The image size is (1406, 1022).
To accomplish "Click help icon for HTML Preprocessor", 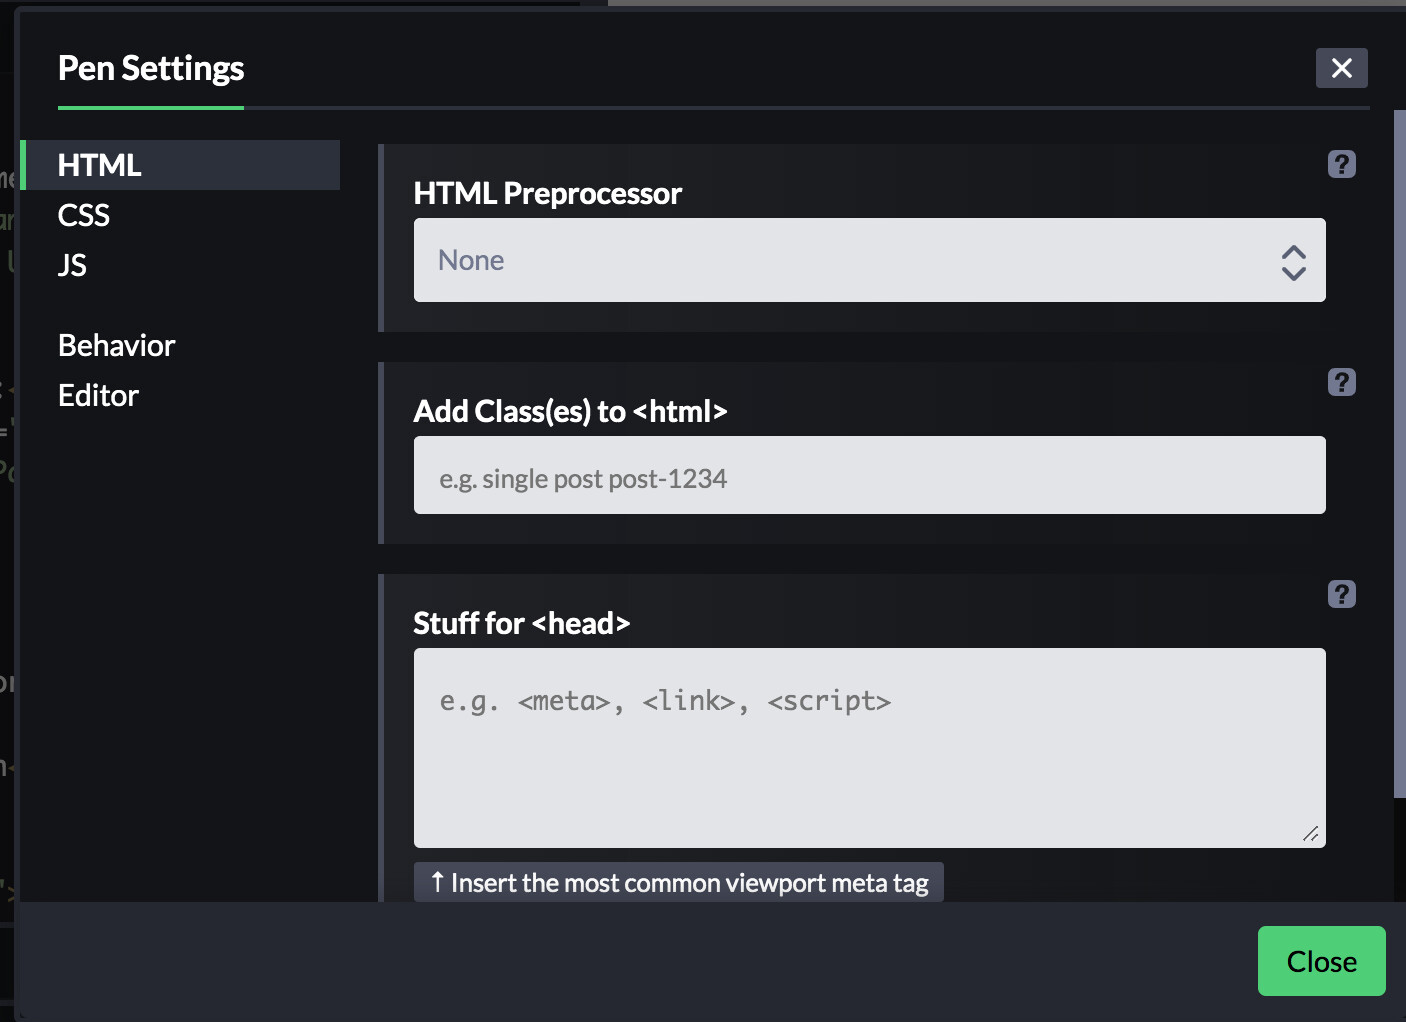I will [x=1341, y=164].
